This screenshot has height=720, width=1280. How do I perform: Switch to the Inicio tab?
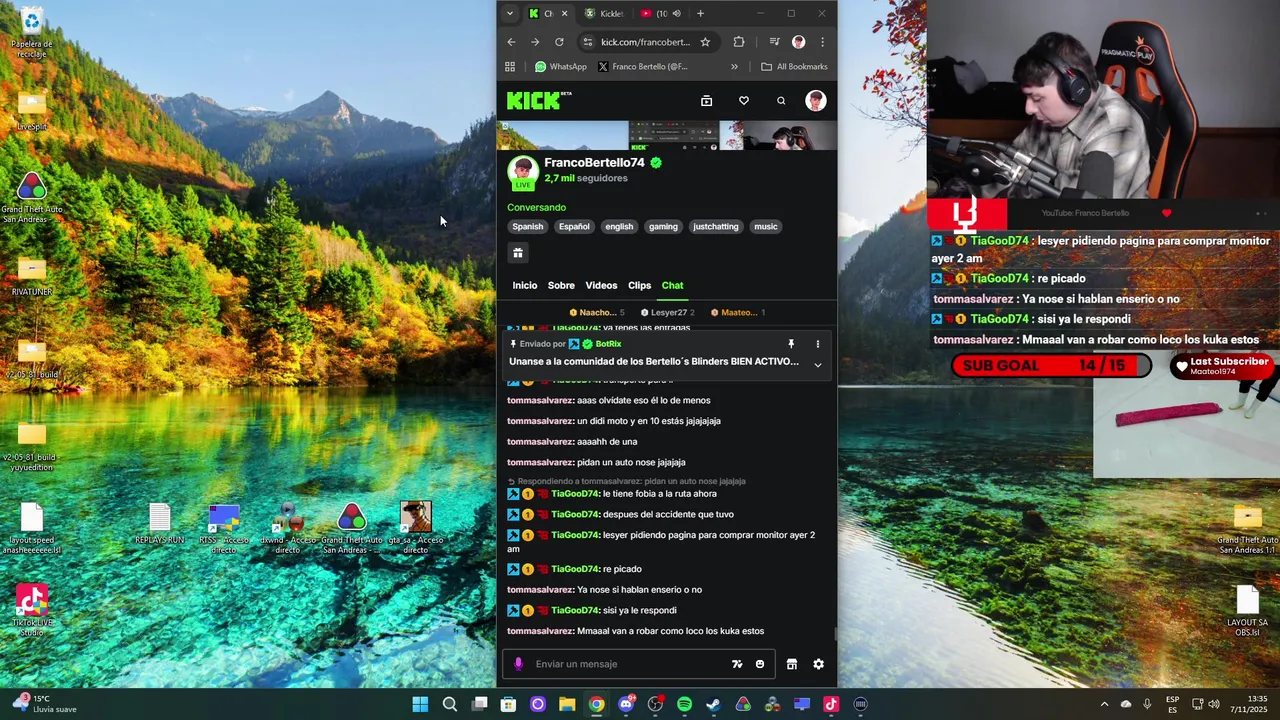point(525,286)
